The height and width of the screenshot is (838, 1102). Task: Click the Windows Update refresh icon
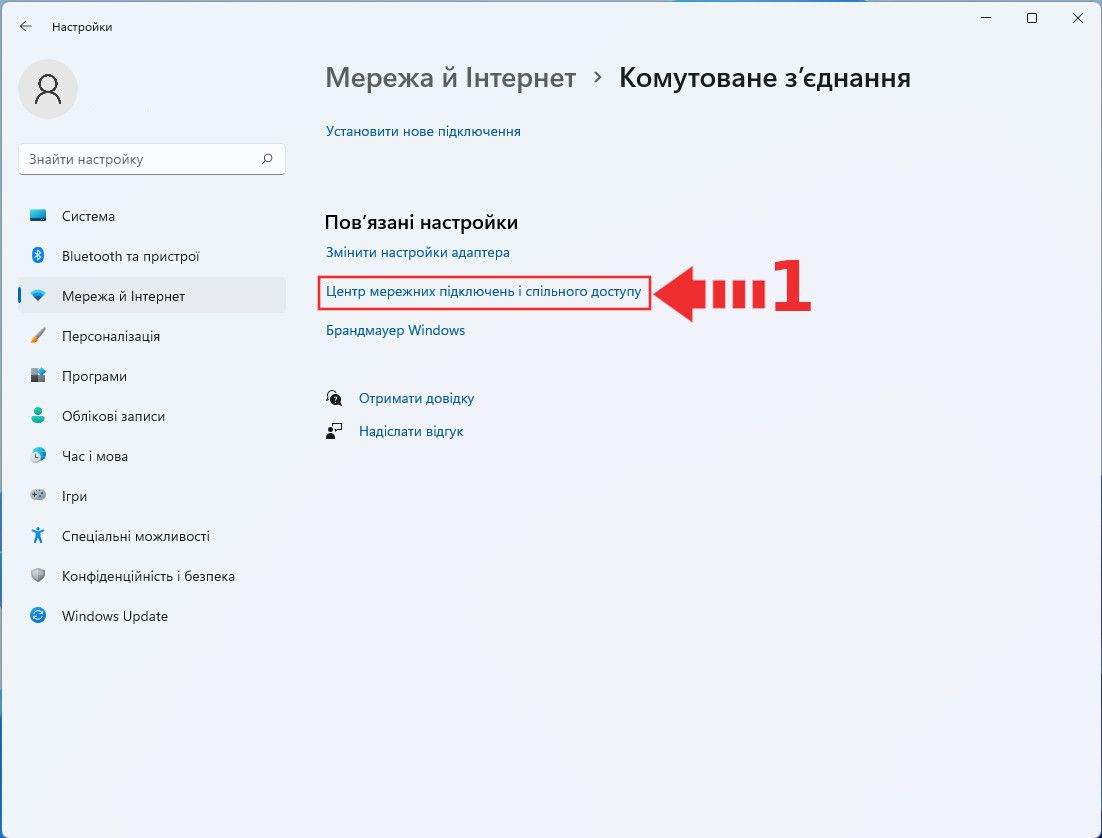[x=38, y=616]
